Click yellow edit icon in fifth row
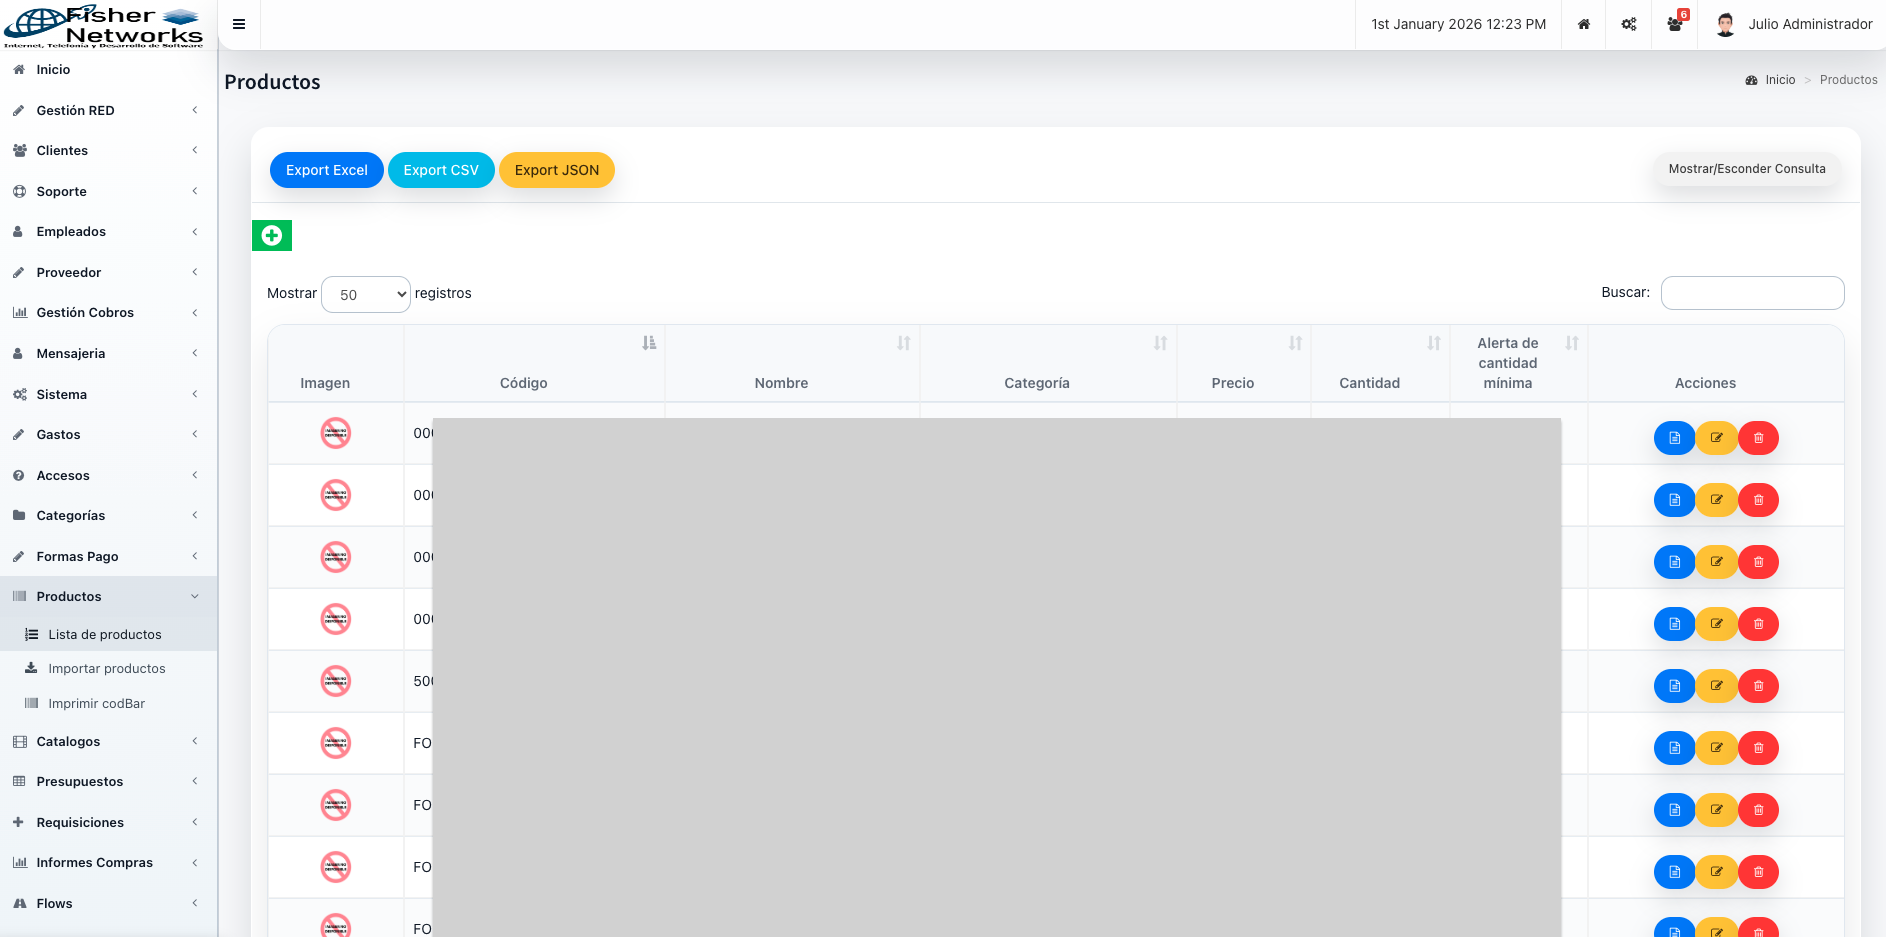Screen dimensions: 1886x937 [1716, 686]
